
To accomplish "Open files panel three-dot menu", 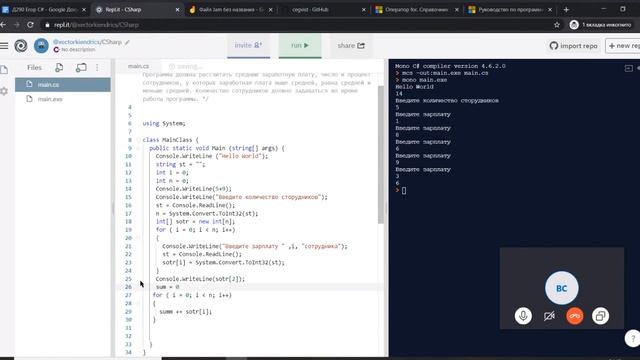I will point(97,67).
